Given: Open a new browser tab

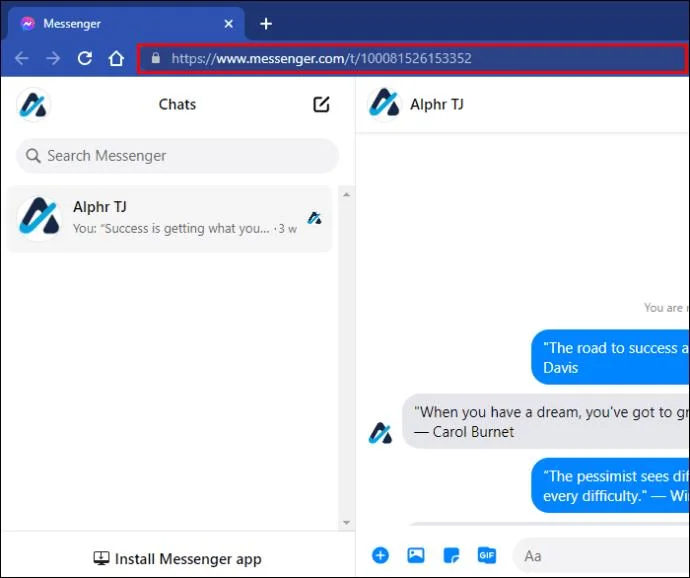Looking at the screenshot, I should click(x=266, y=24).
